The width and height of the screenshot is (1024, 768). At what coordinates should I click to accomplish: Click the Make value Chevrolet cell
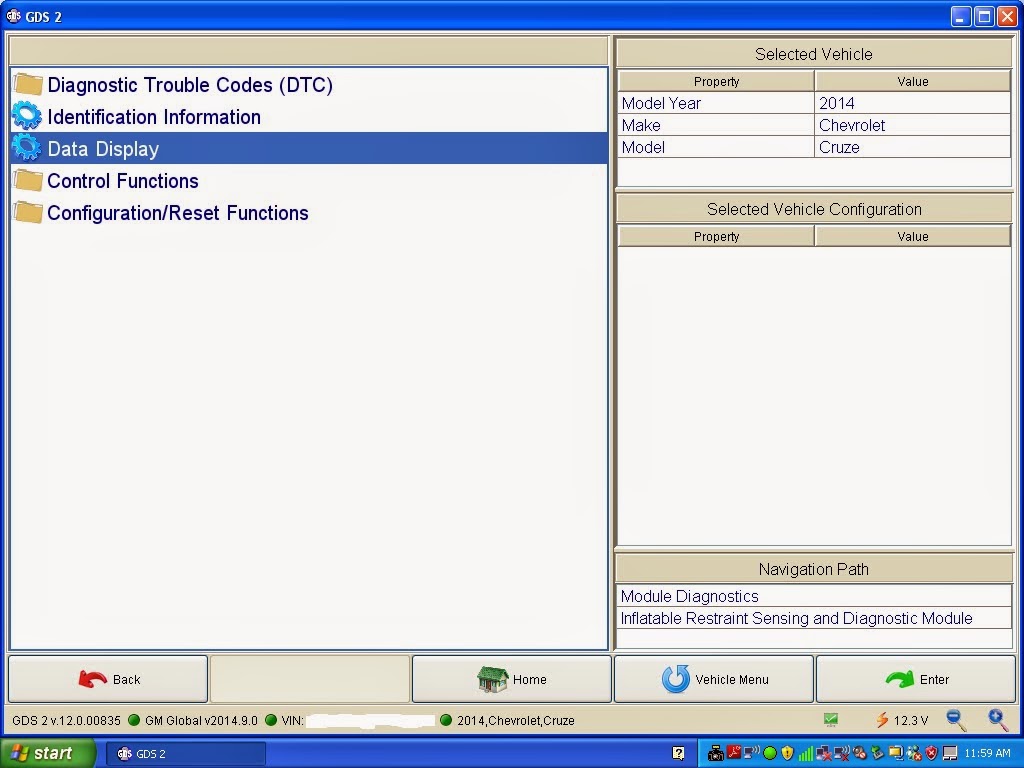click(912, 125)
